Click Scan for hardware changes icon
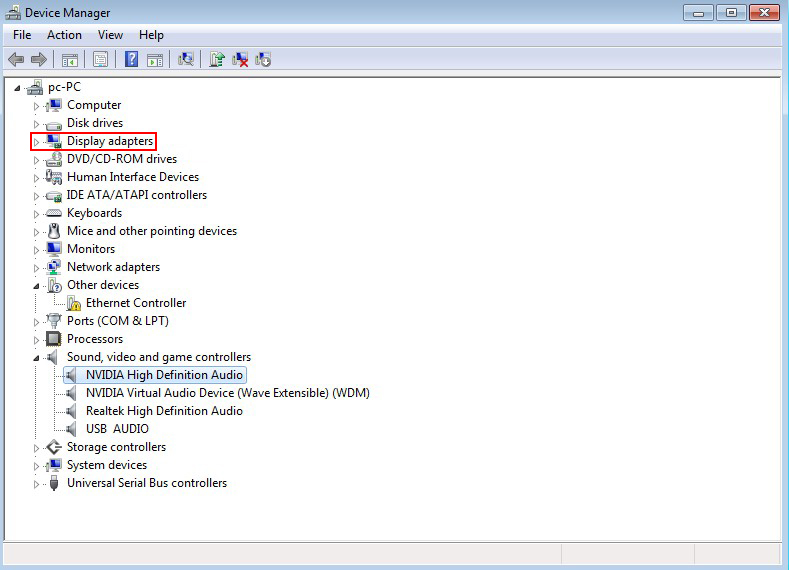The width and height of the screenshot is (789, 570). (x=186, y=59)
